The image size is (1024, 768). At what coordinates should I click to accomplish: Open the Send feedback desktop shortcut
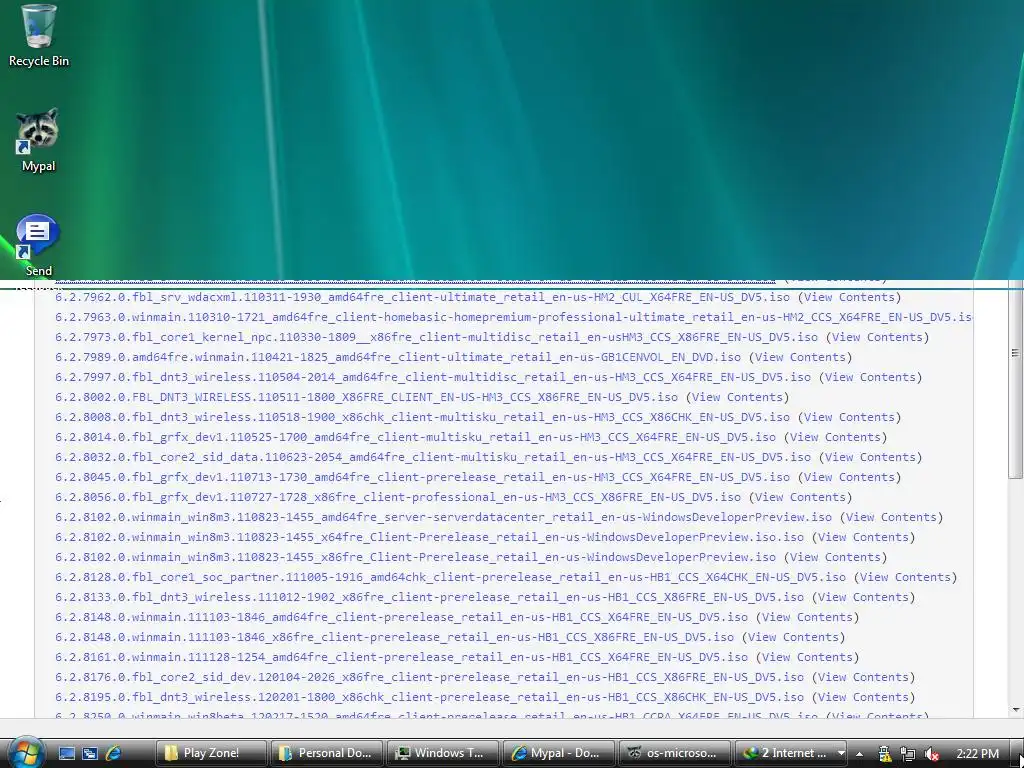38,246
